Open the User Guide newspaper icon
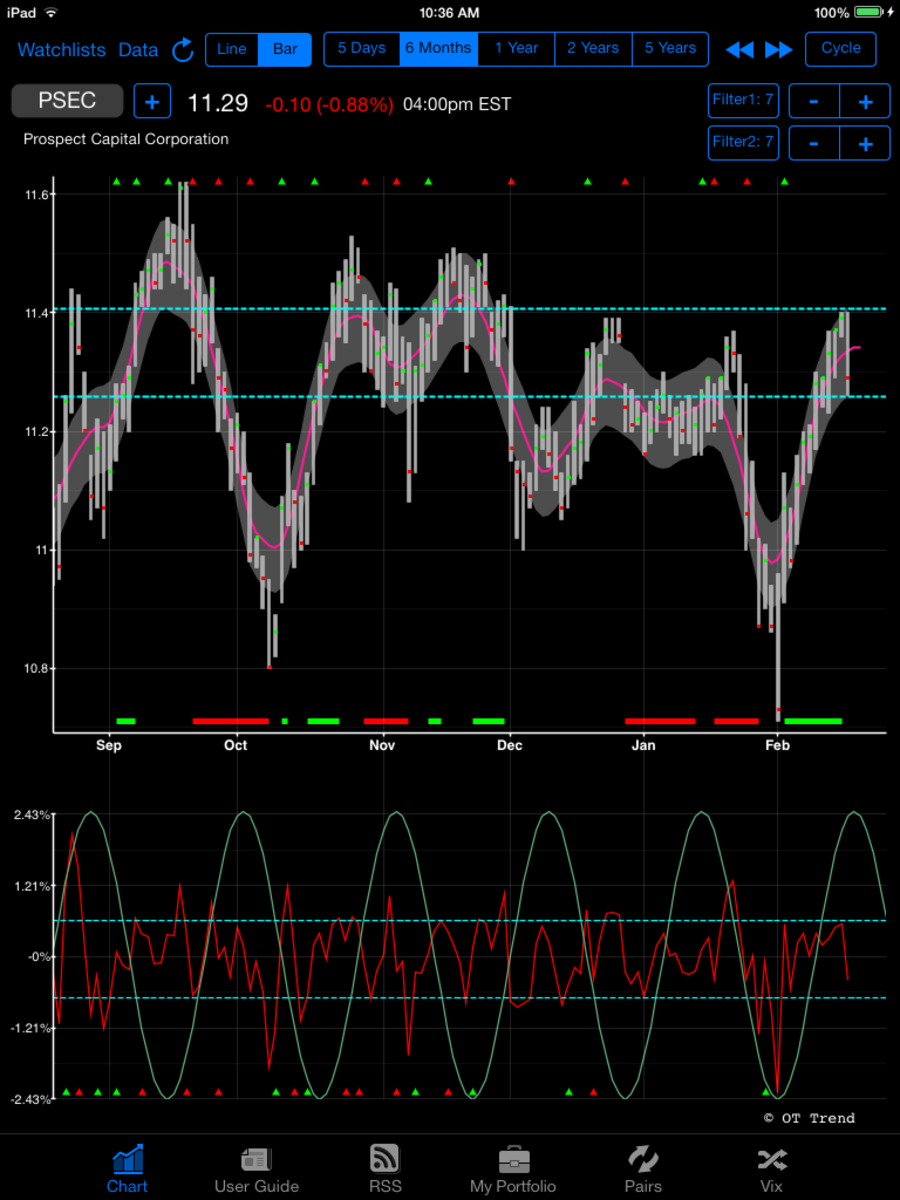900x1200 pixels. (x=256, y=1160)
